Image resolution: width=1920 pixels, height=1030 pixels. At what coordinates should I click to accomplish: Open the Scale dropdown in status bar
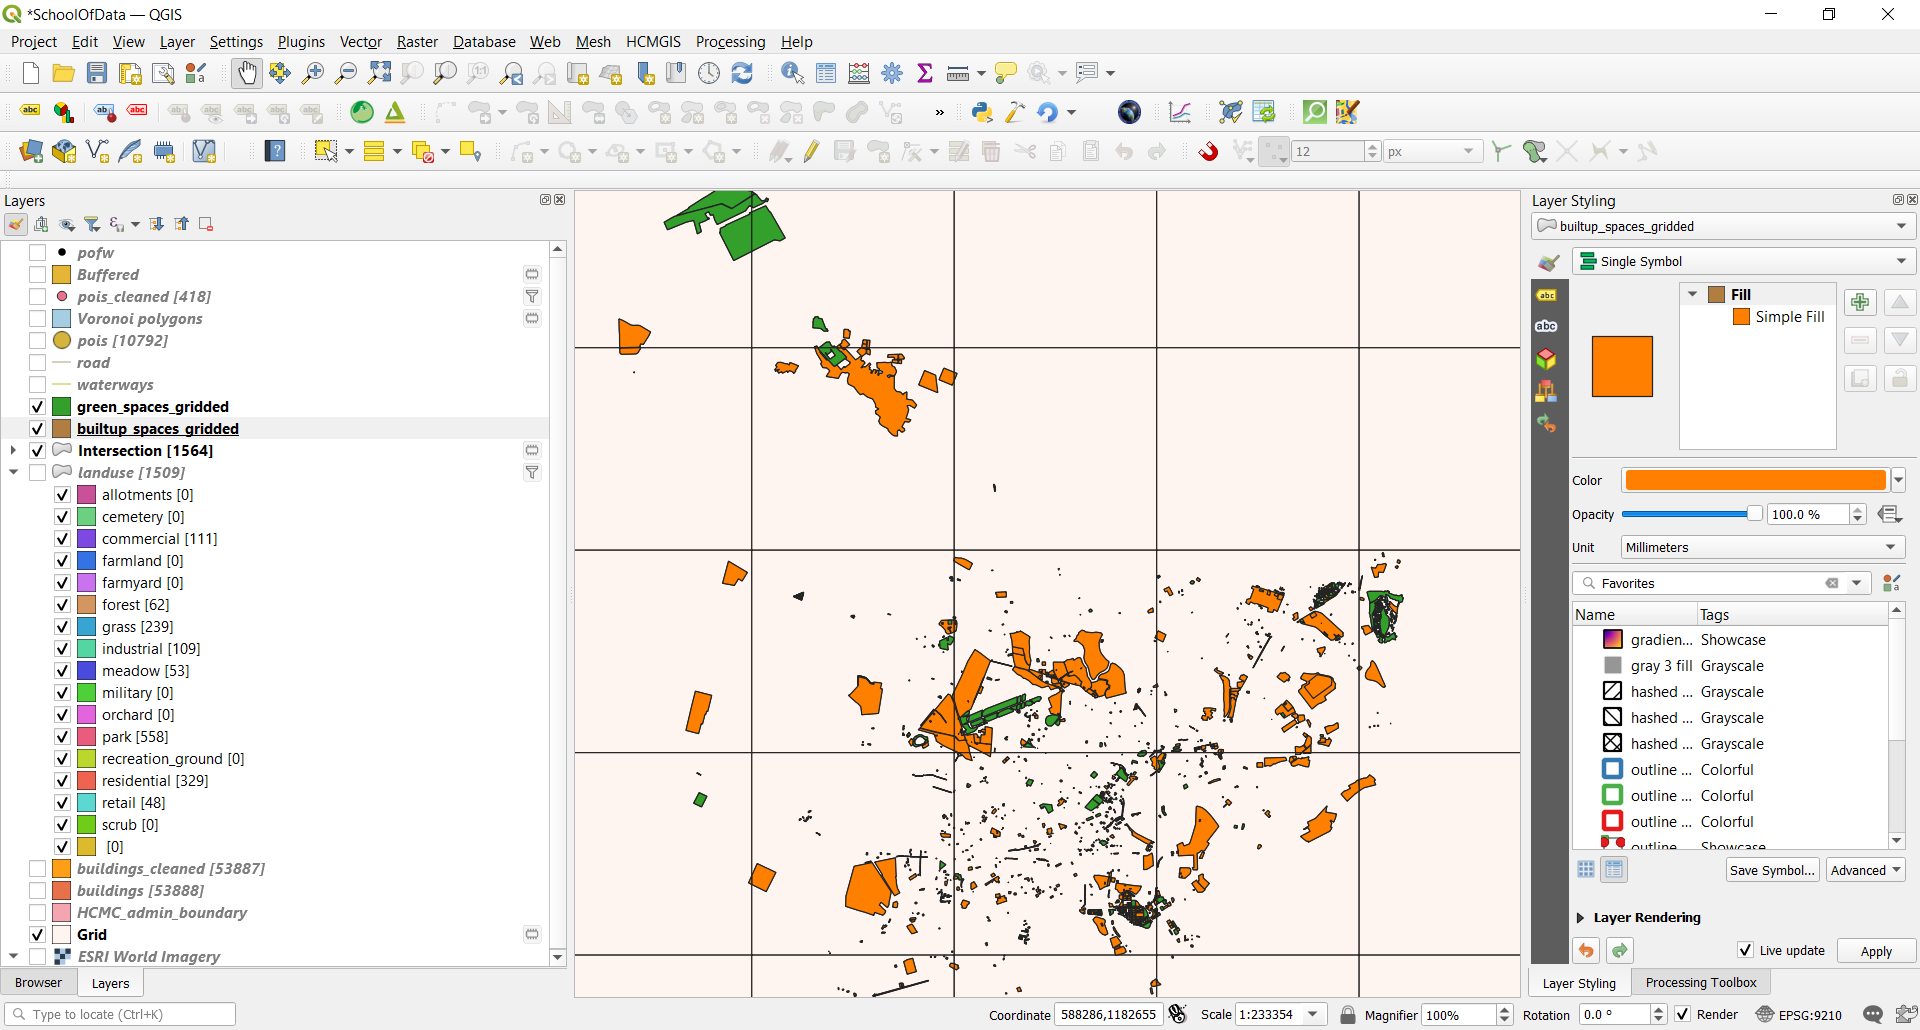tap(1313, 1014)
